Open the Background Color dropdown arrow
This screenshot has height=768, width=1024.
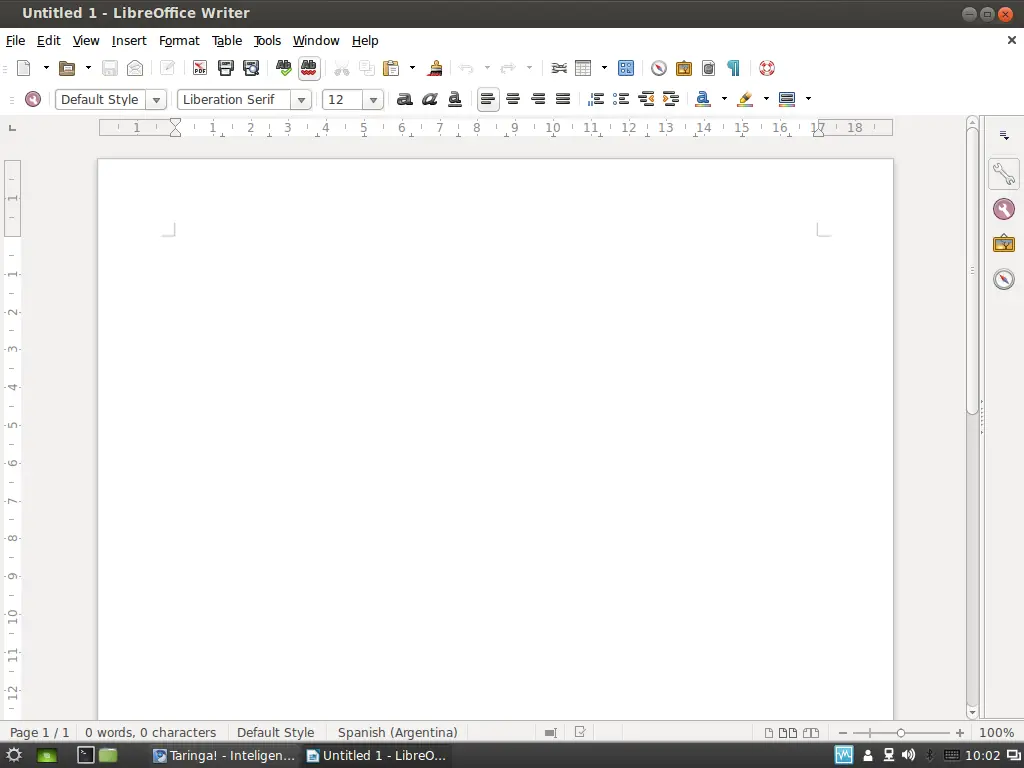808,99
